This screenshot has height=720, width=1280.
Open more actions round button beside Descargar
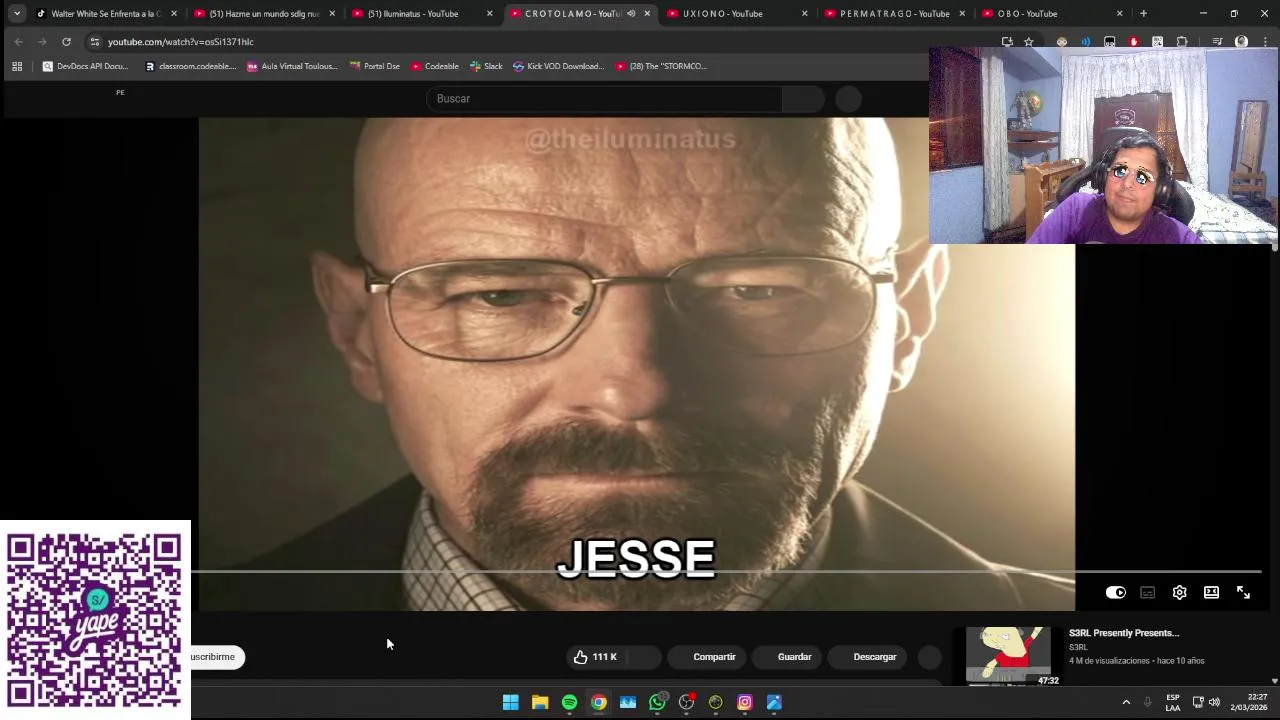pyautogui.click(x=929, y=657)
